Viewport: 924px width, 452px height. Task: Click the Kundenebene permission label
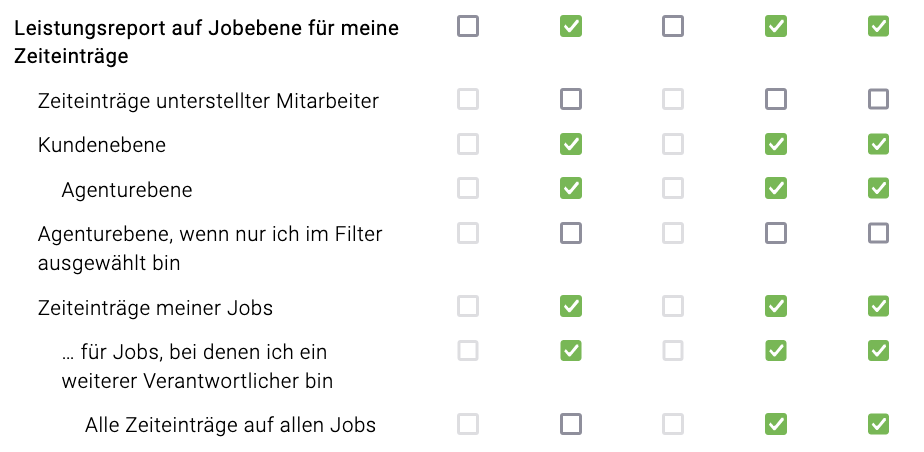tap(102, 145)
